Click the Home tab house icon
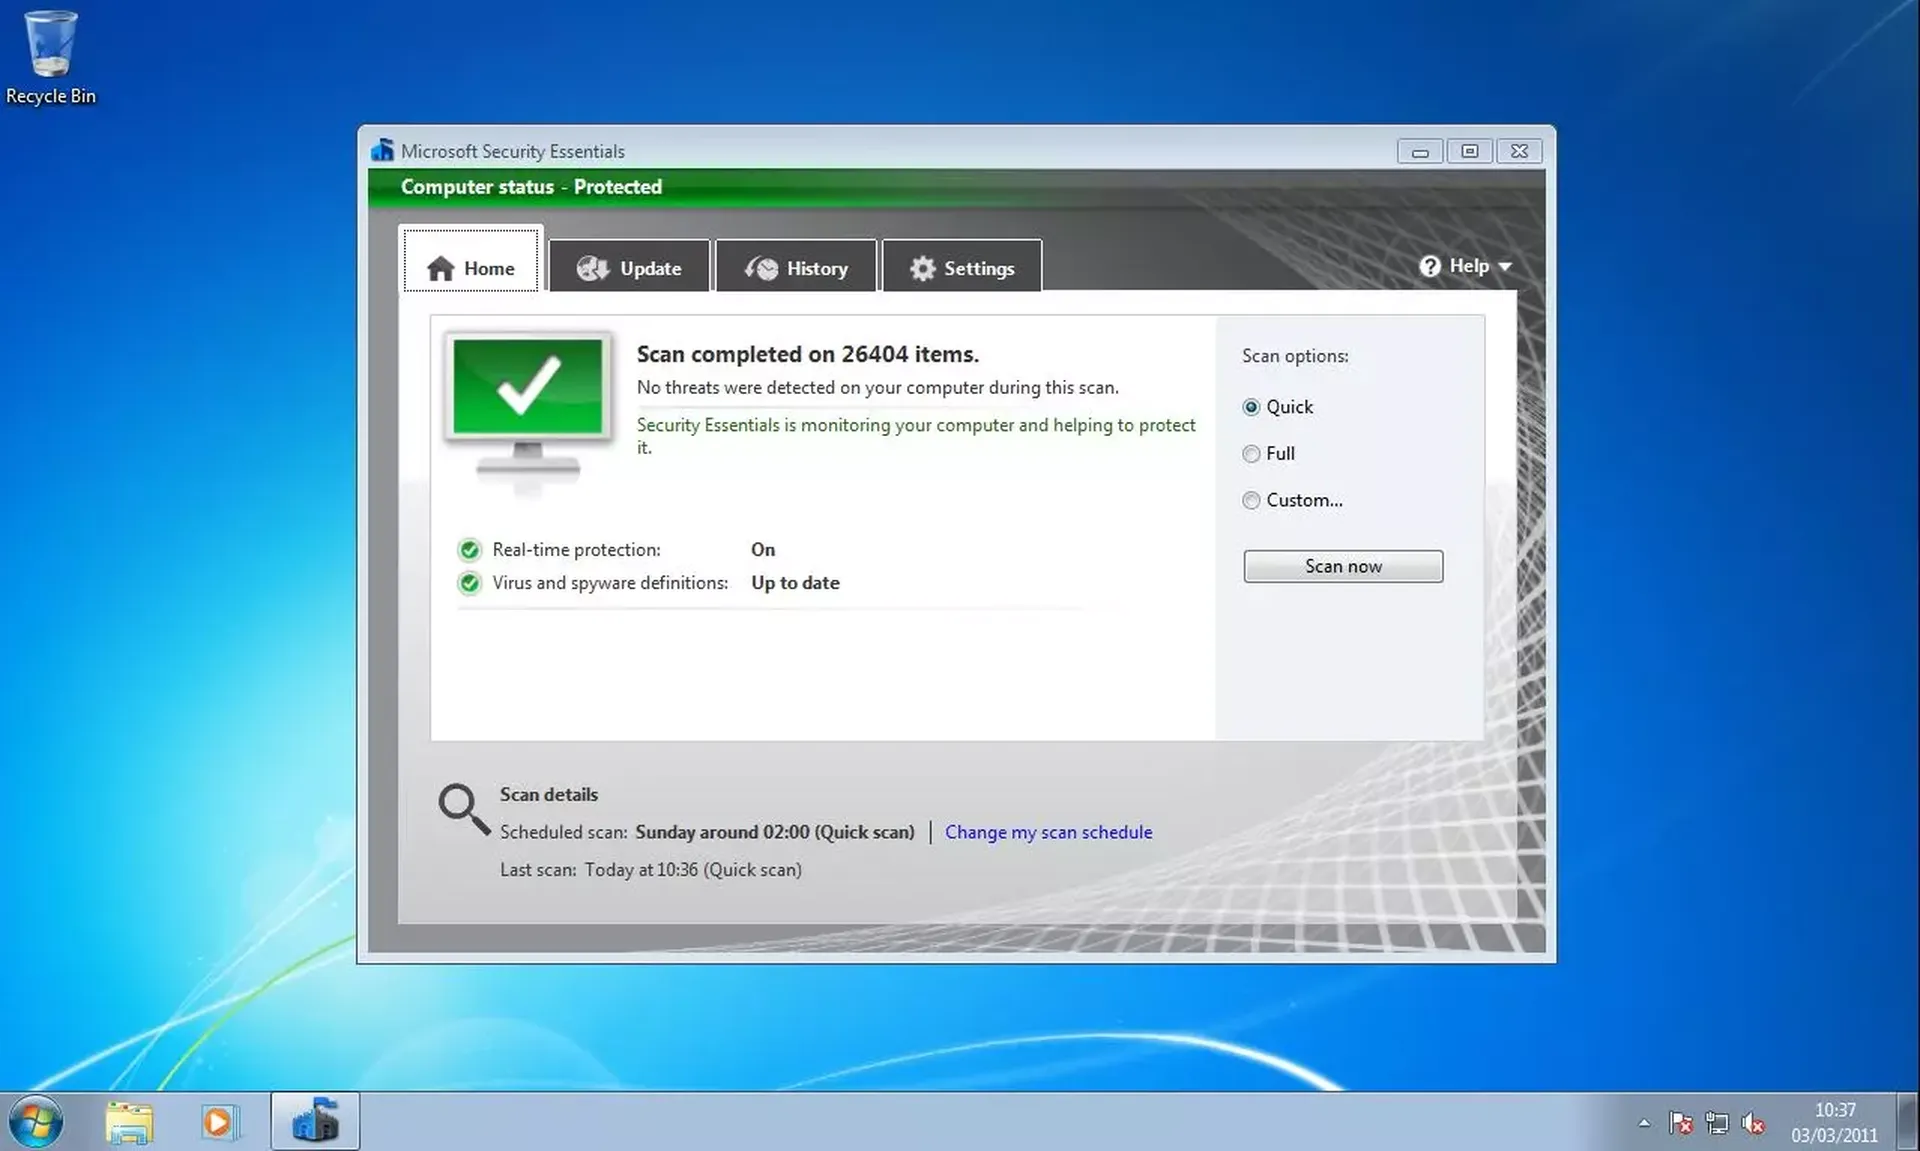1920x1151 pixels. [443, 268]
